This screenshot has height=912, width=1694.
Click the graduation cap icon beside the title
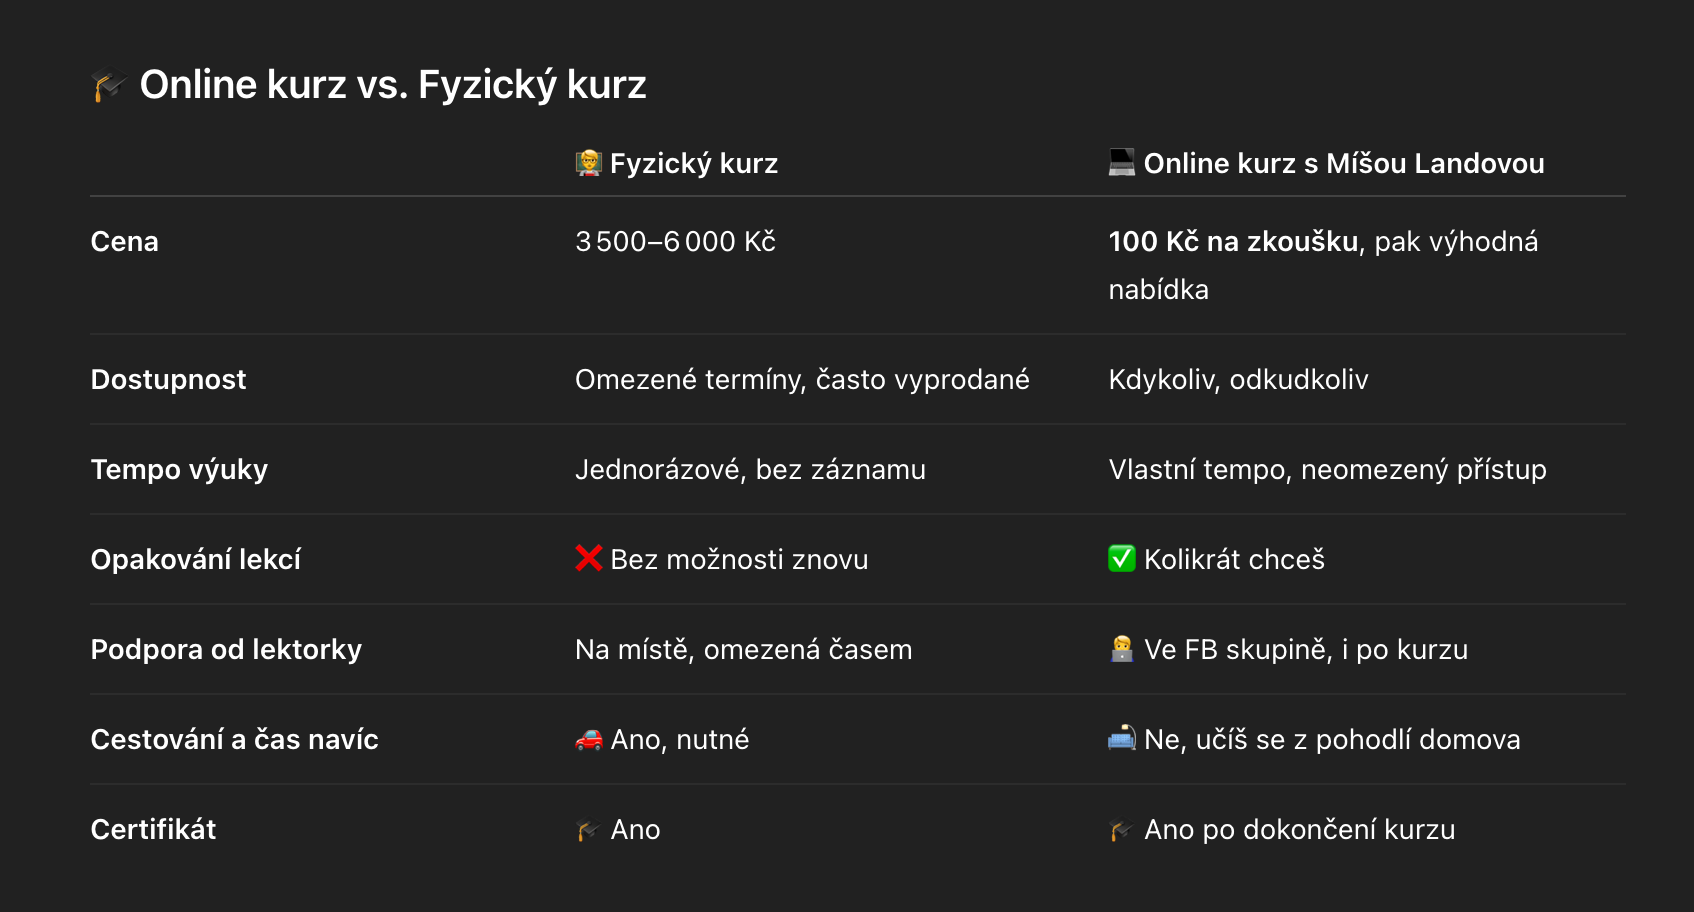coord(109,85)
